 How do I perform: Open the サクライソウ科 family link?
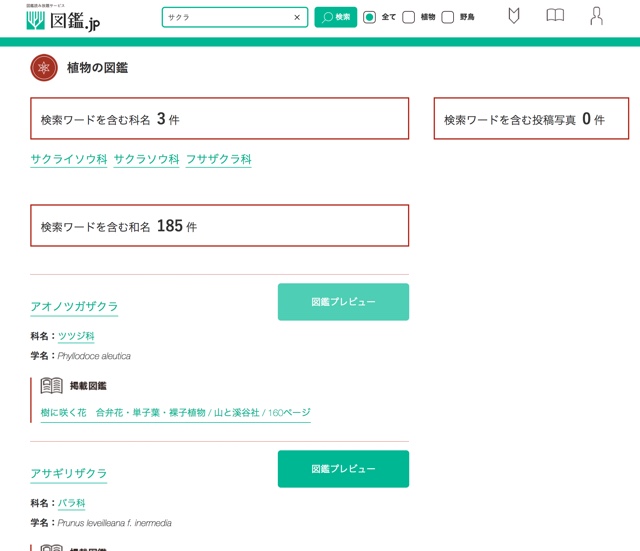click(x=69, y=159)
